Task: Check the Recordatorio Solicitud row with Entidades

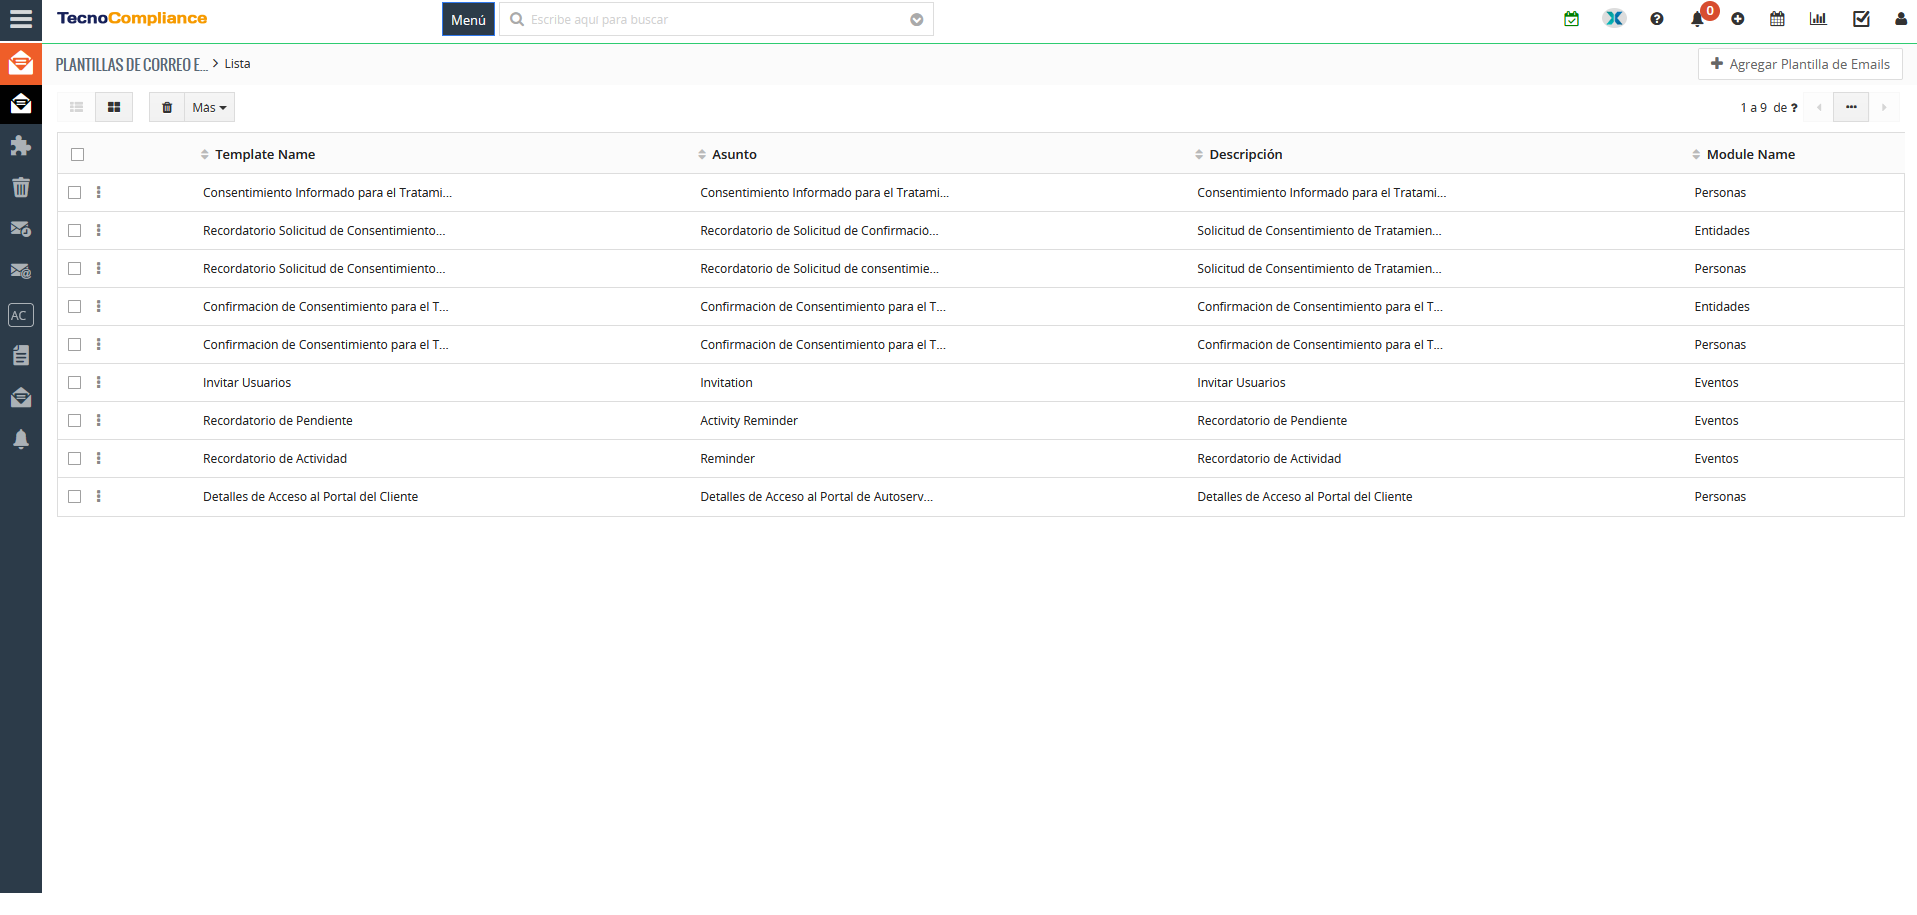Action: tap(75, 230)
